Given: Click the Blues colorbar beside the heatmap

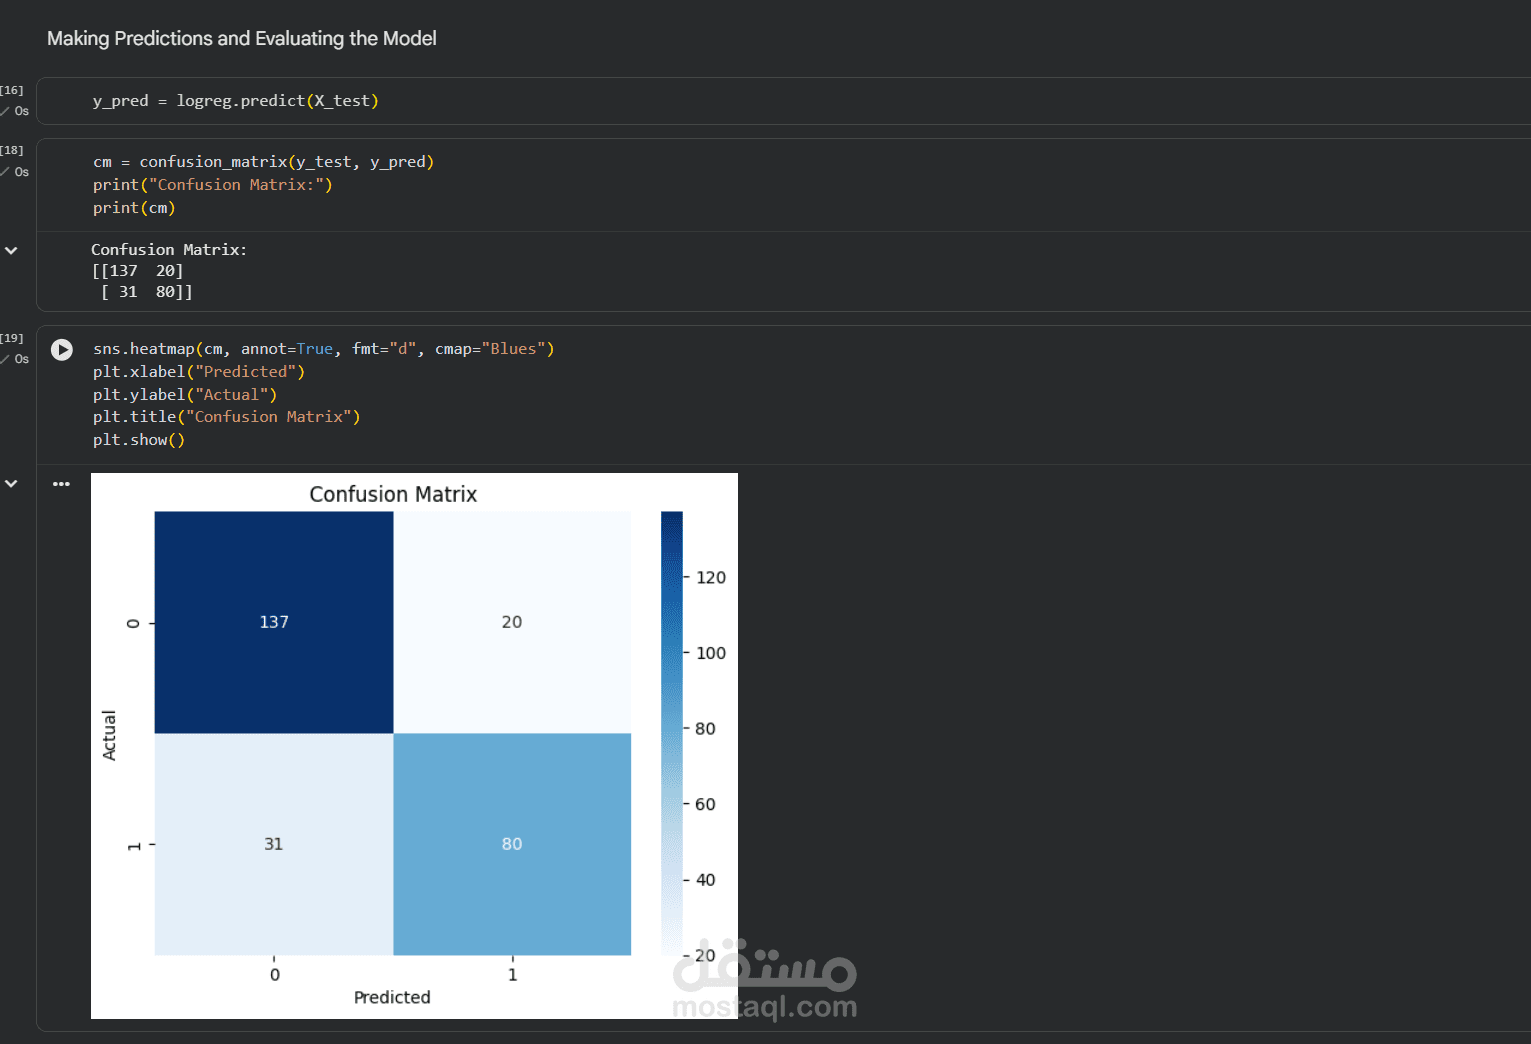Looking at the screenshot, I should click(671, 732).
